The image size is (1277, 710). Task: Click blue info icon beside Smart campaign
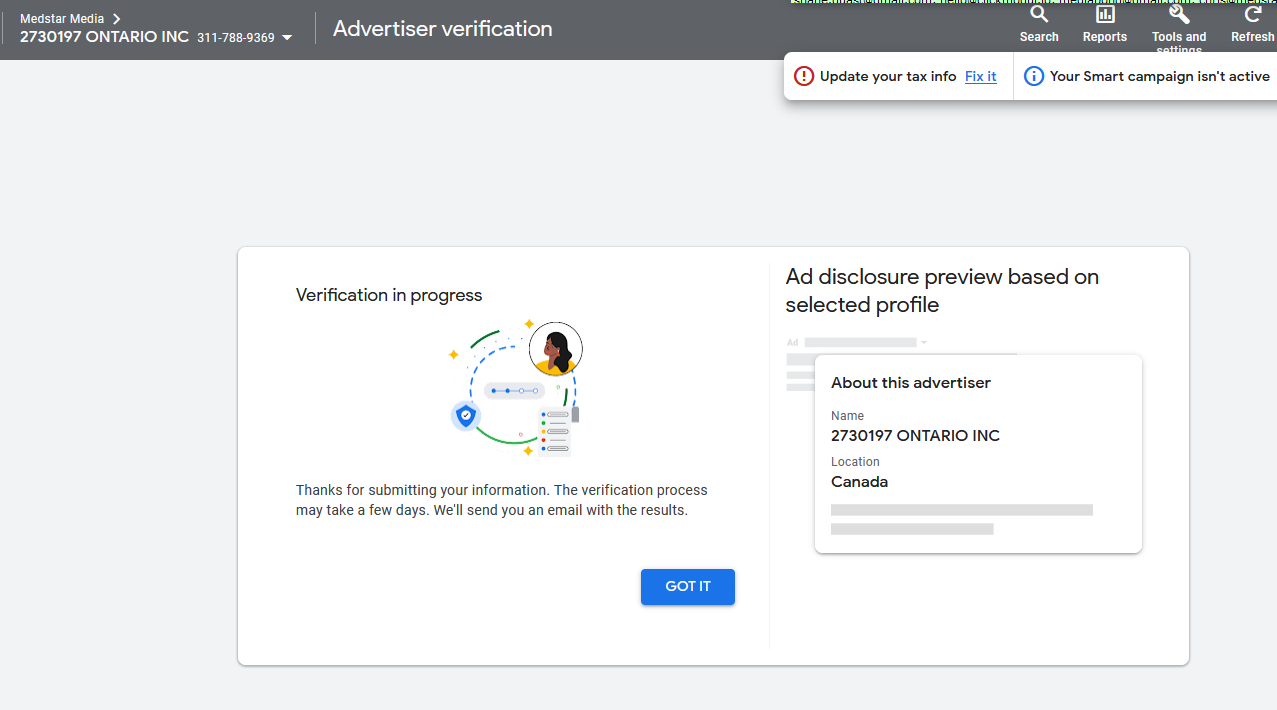[1034, 76]
